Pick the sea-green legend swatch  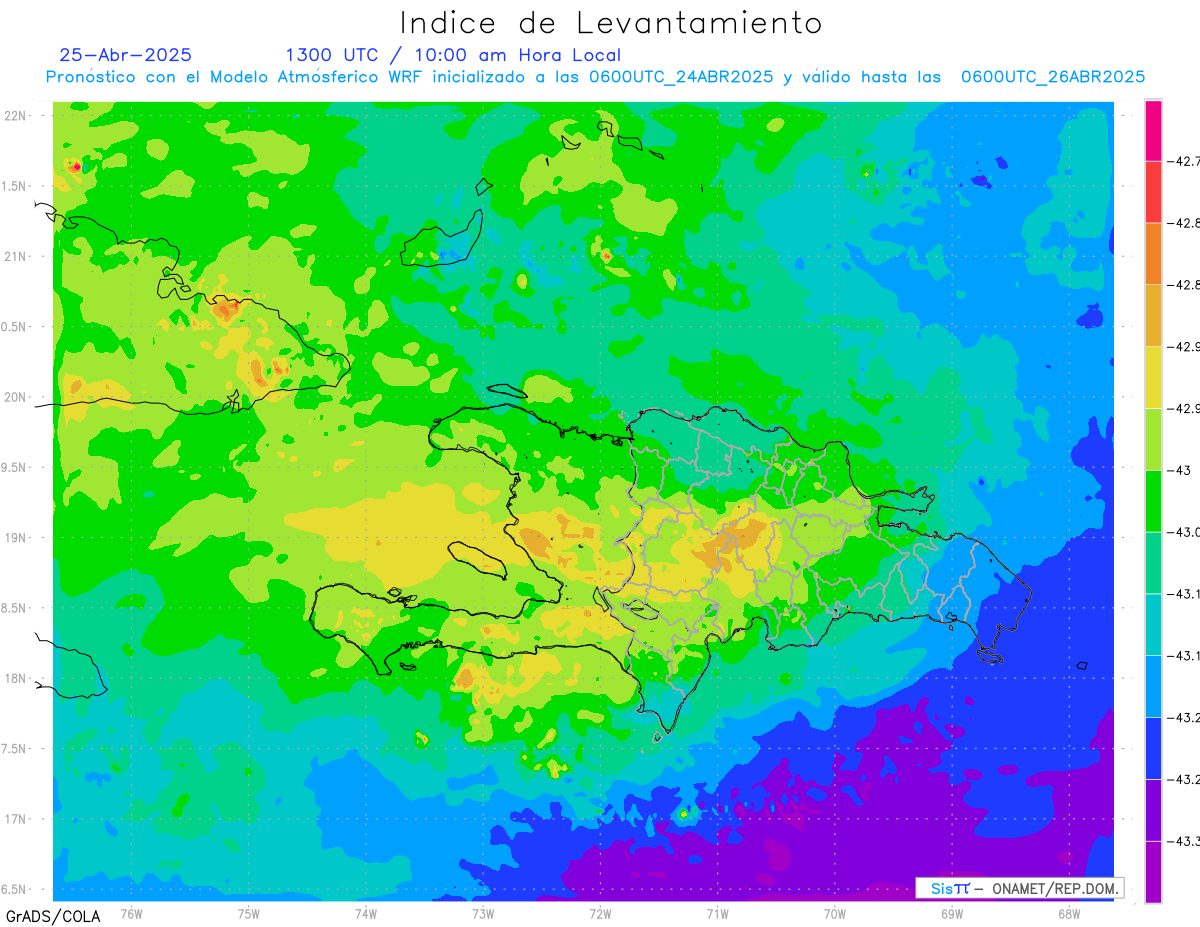click(x=1153, y=563)
